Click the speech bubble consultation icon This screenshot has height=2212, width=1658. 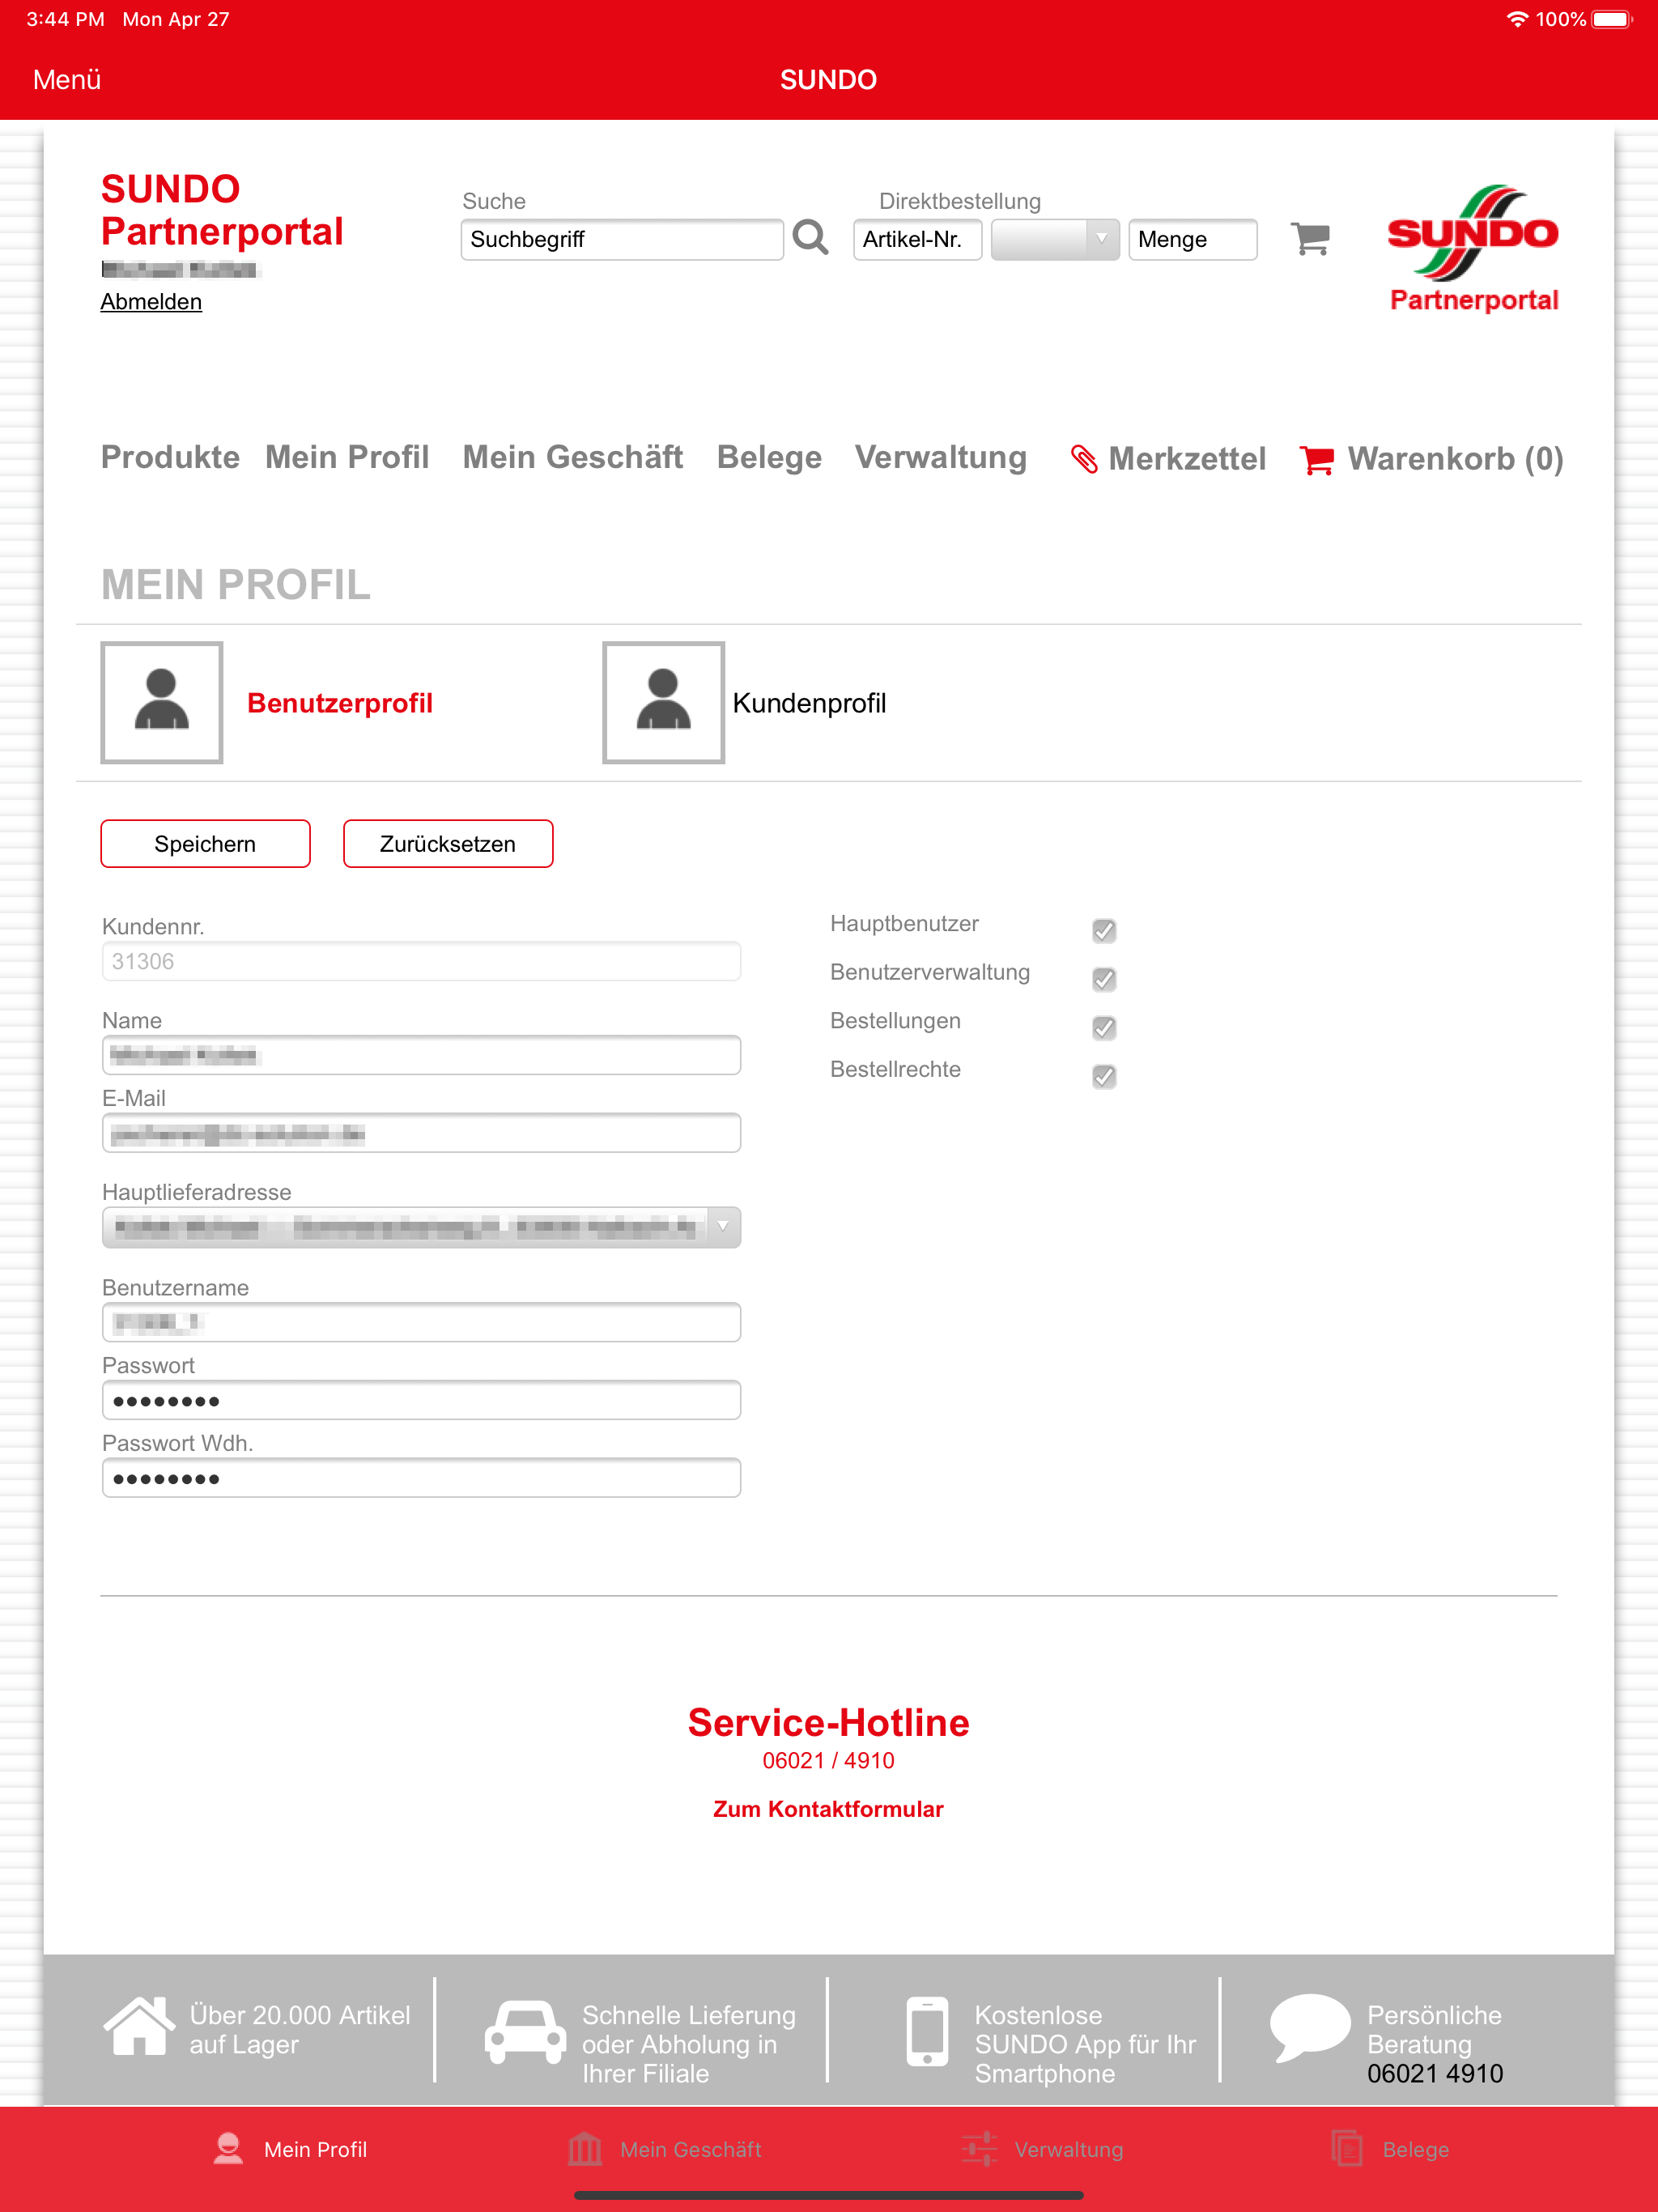click(1310, 2027)
